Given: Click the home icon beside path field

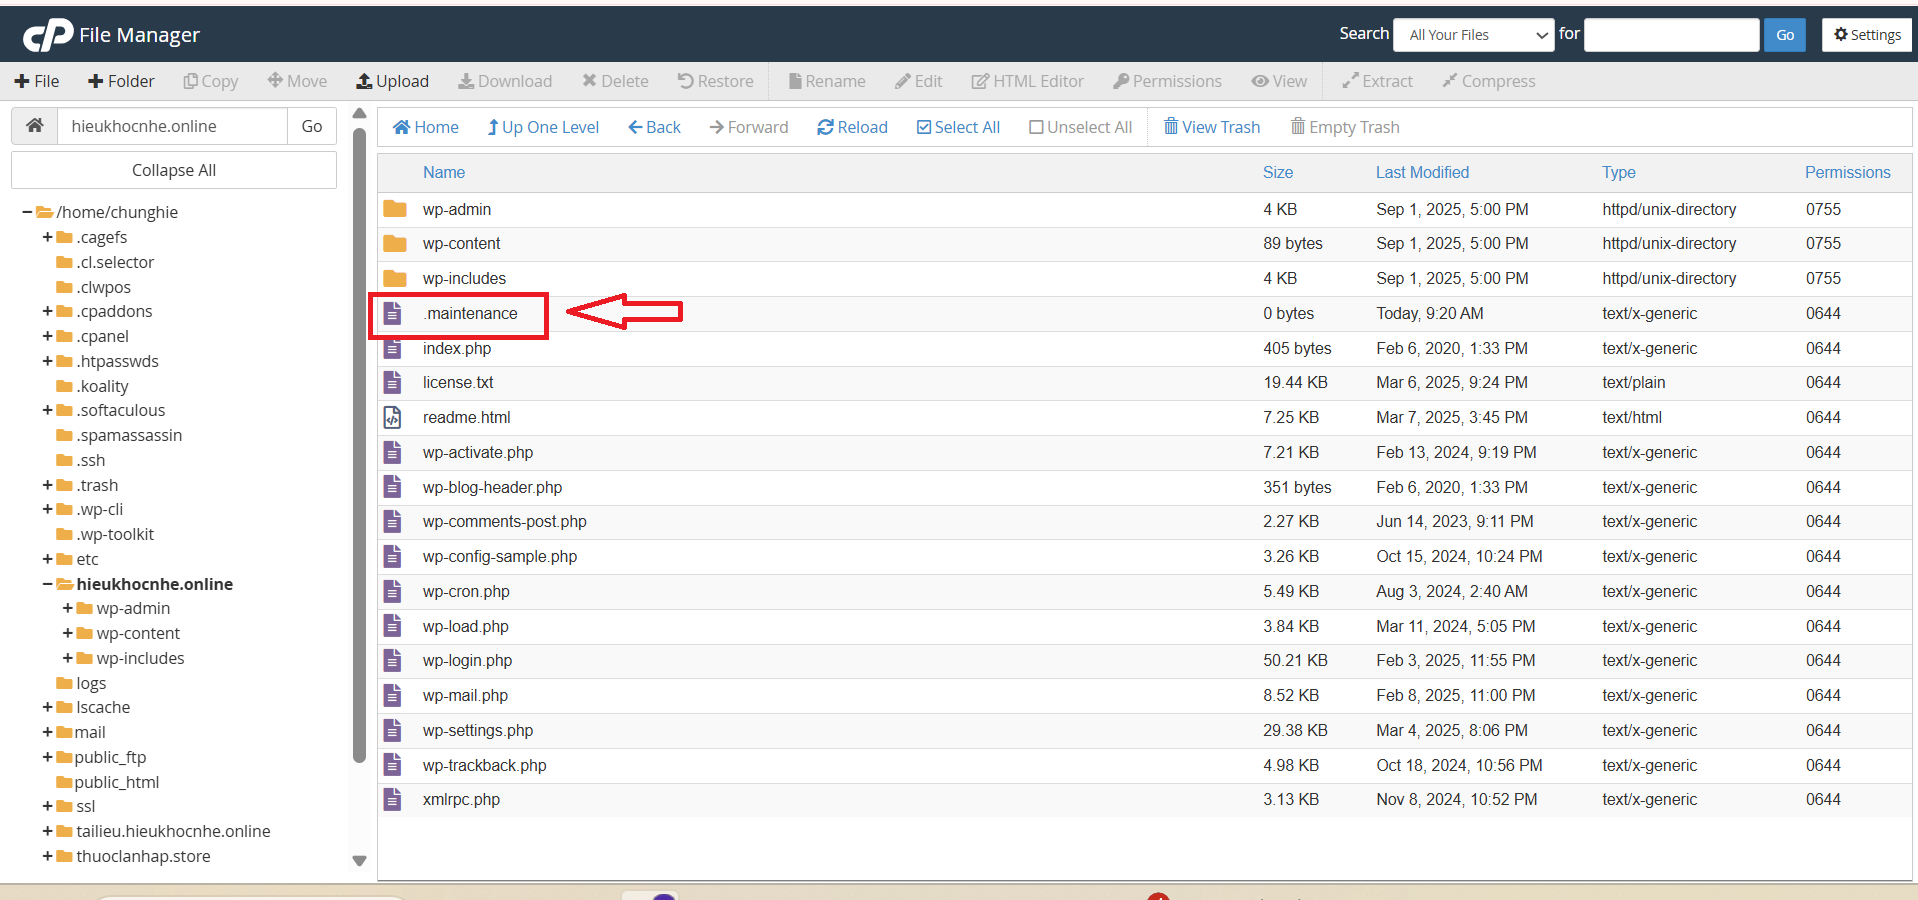Looking at the screenshot, I should pos(35,126).
